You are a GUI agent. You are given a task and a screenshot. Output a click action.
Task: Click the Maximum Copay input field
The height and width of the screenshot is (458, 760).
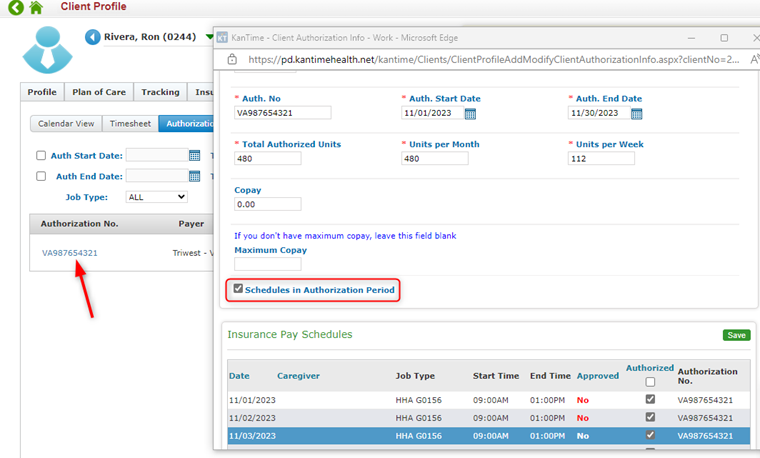click(267, 264)
